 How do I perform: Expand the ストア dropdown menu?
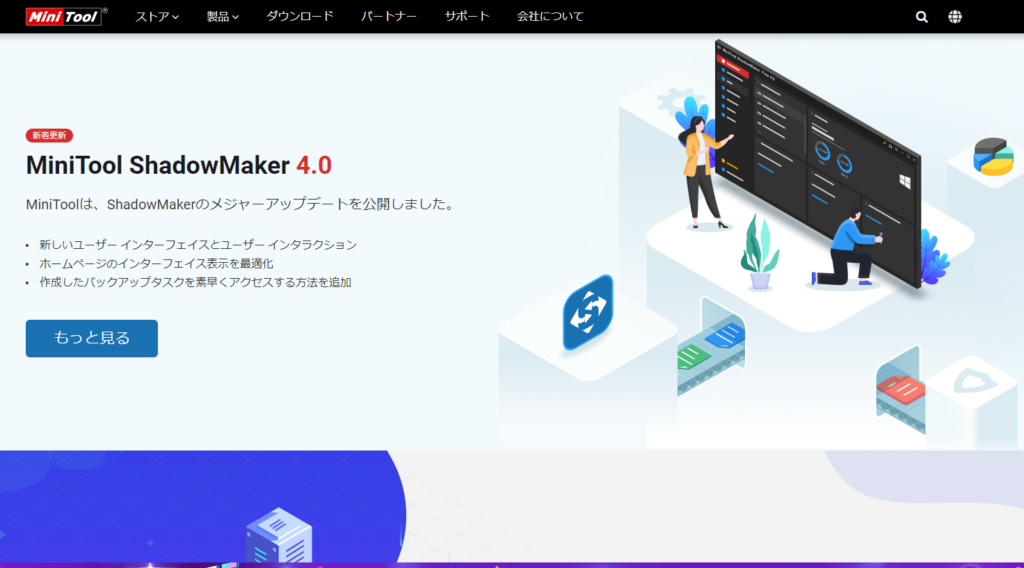point(157,17)
